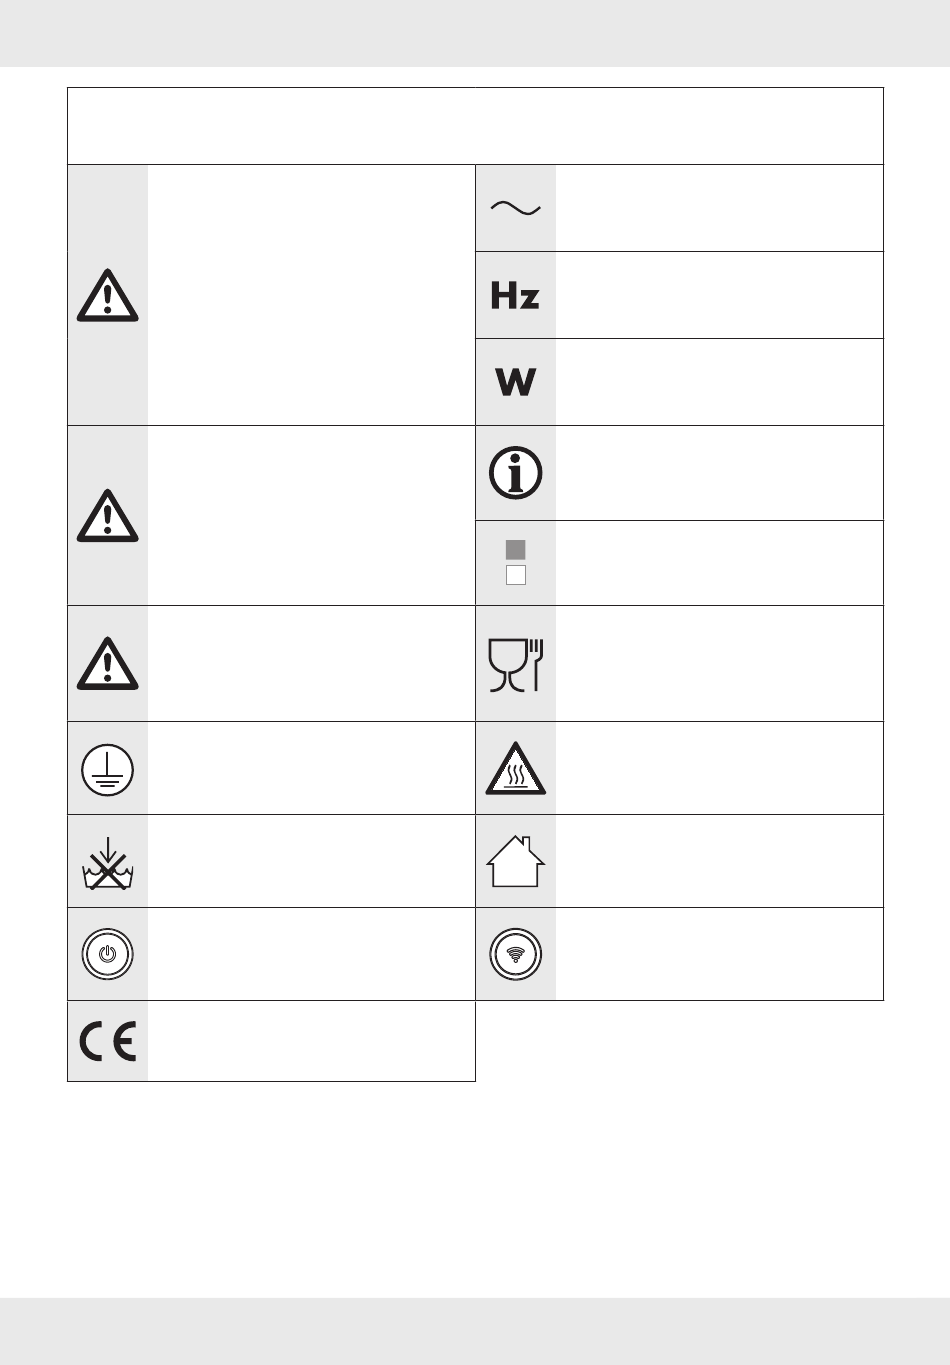Click the food-safe glass and fork symbol

pyautogui.click(x=515, y=664)
